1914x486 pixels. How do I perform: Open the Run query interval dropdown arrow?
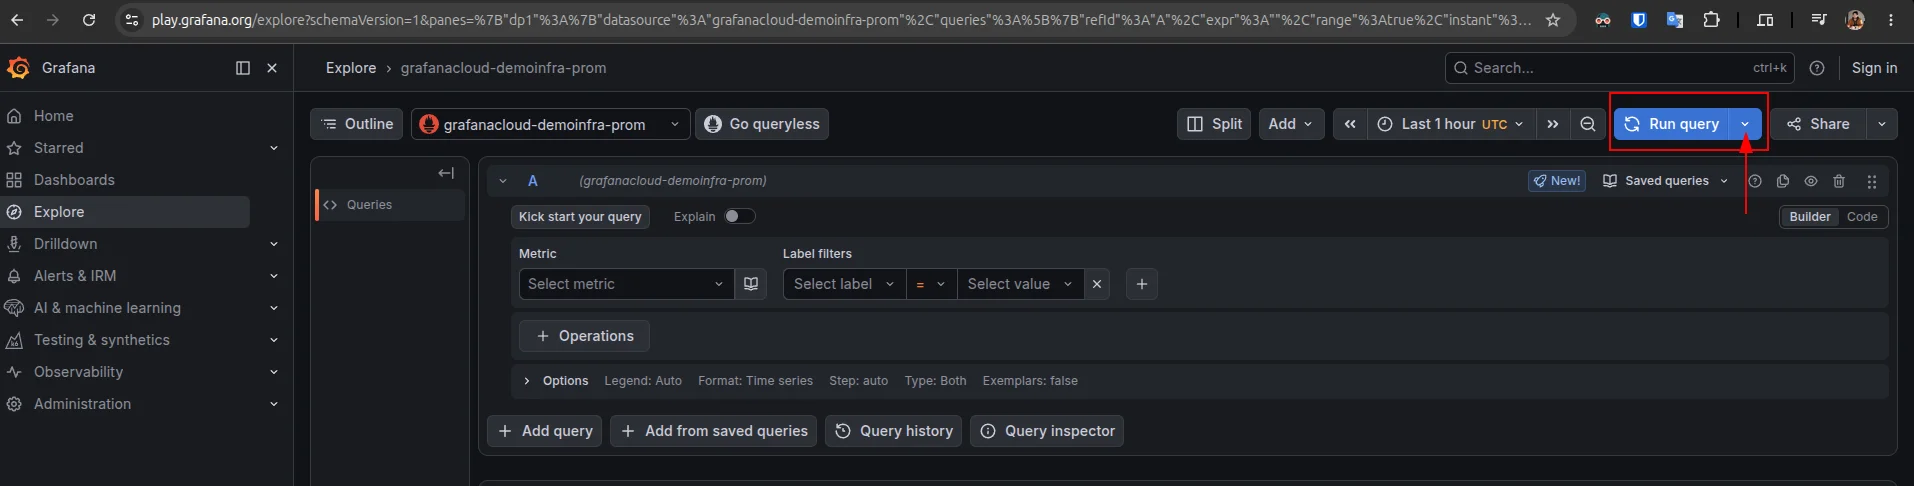point(1745,124)
